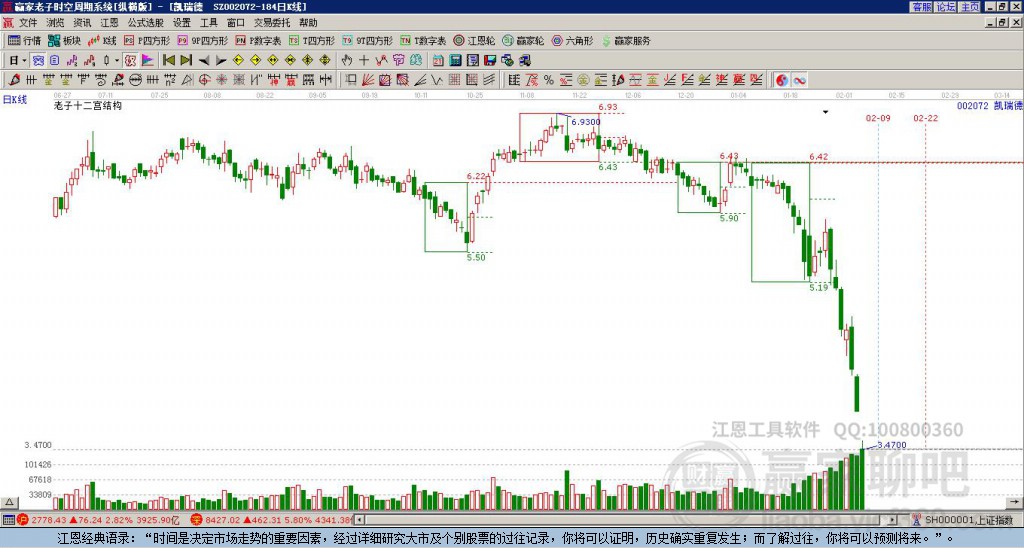Open the 9P四方形 tool

click(x=202, y=40)
